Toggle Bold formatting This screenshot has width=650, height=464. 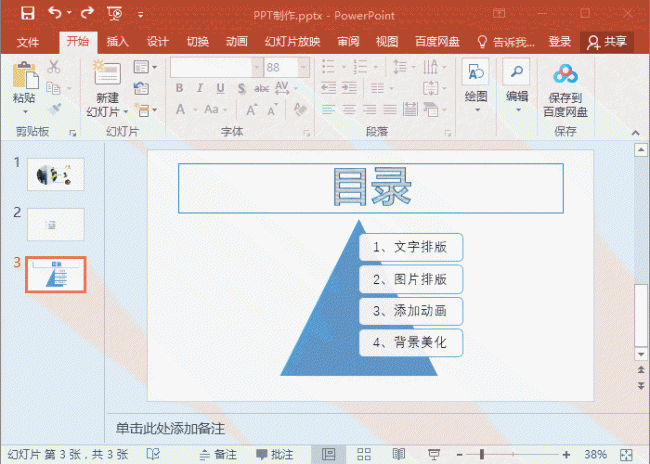point(179,88)
